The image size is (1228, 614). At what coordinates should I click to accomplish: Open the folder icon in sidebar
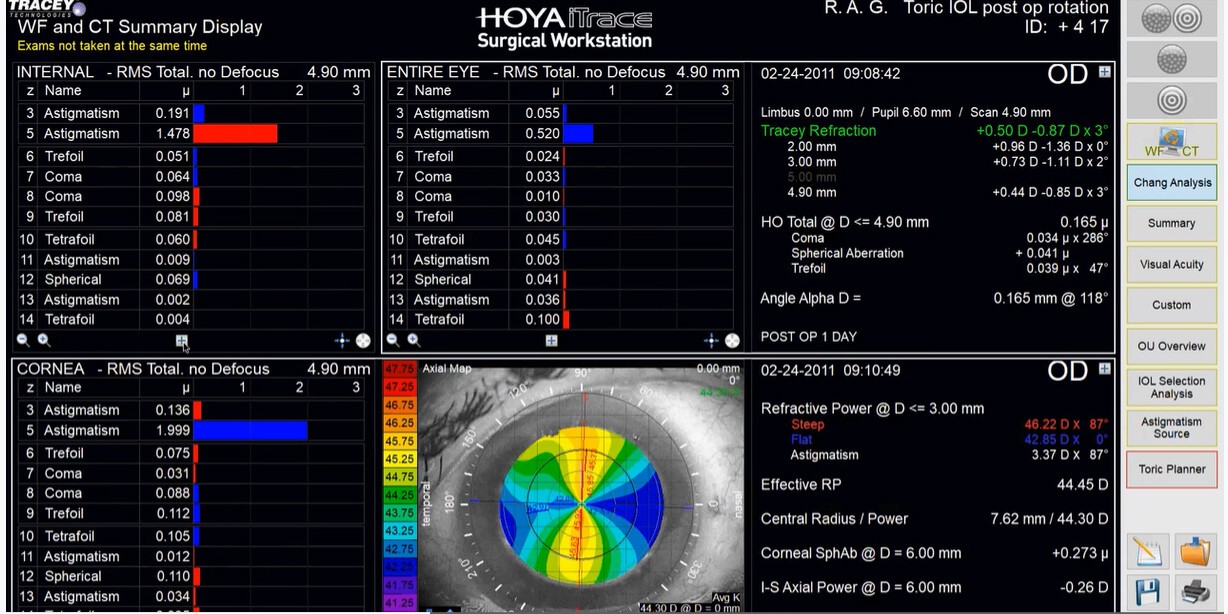1194,552
